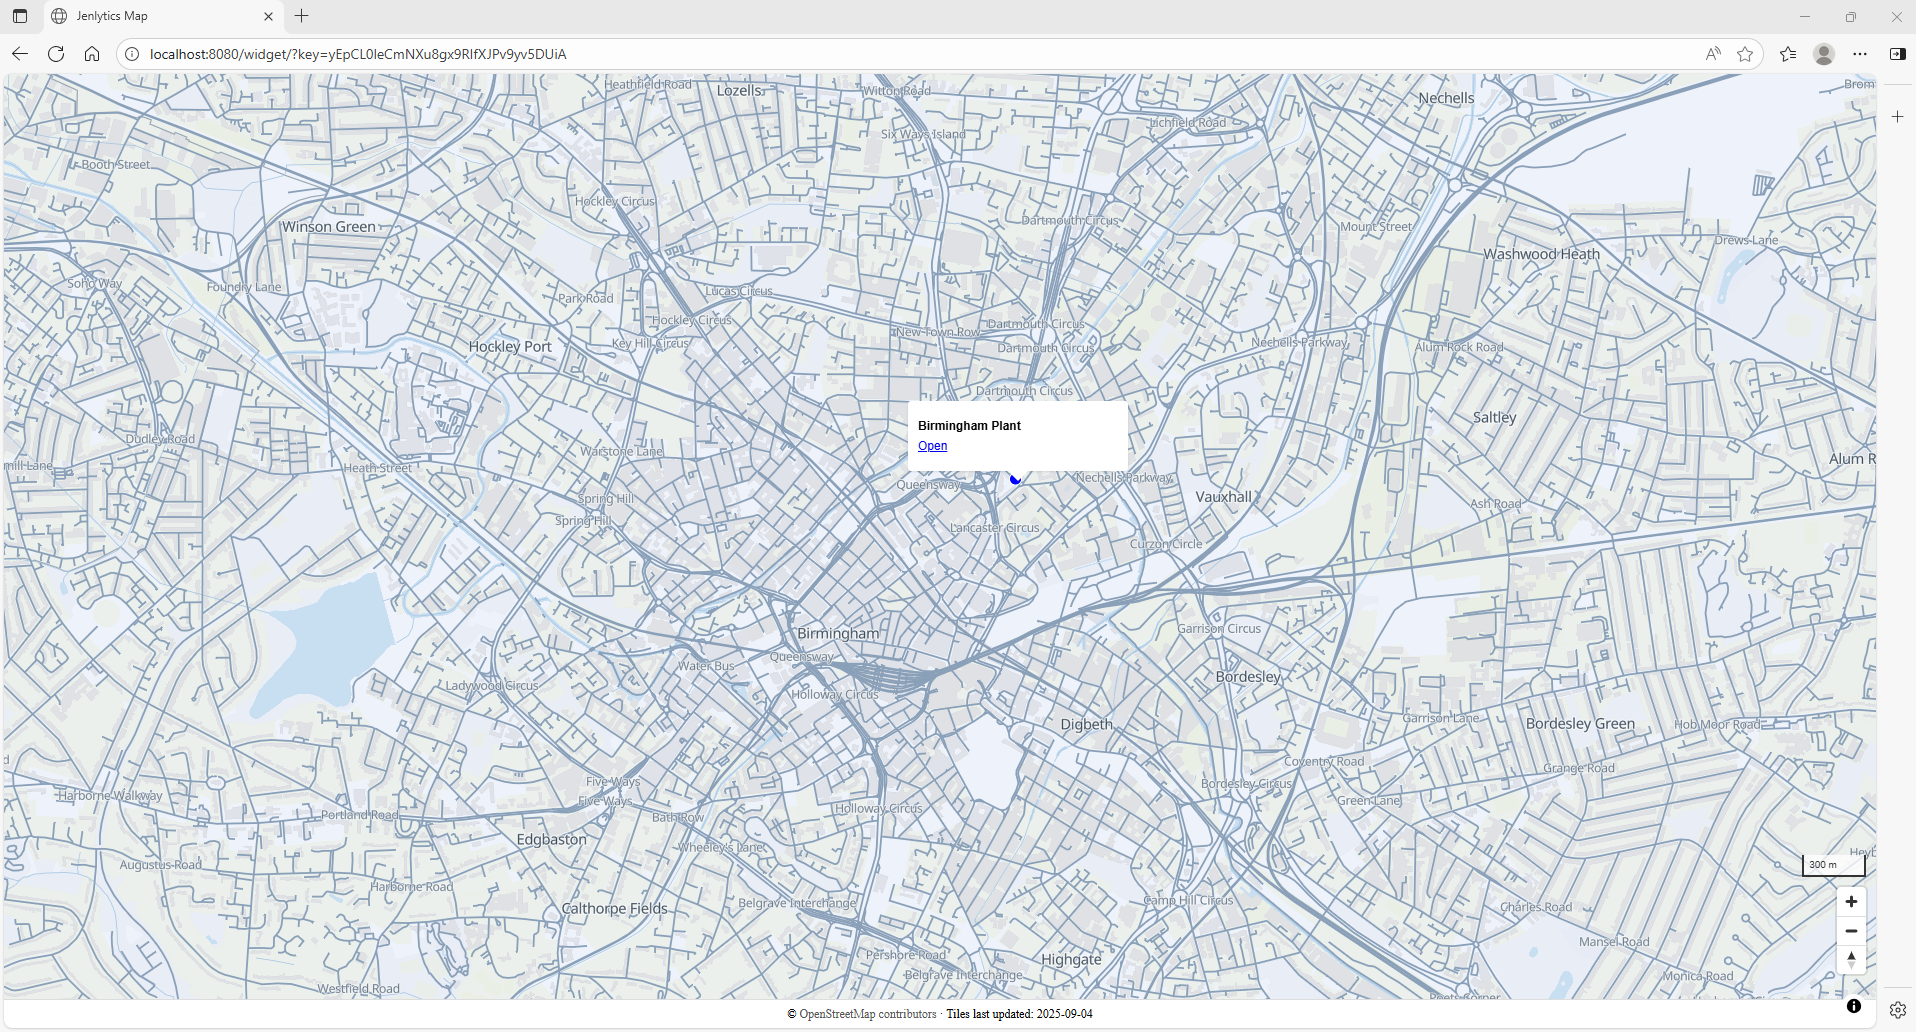Open the Birmingham Plant 'Open' link

pyautogui.click(x=932, y=446)
